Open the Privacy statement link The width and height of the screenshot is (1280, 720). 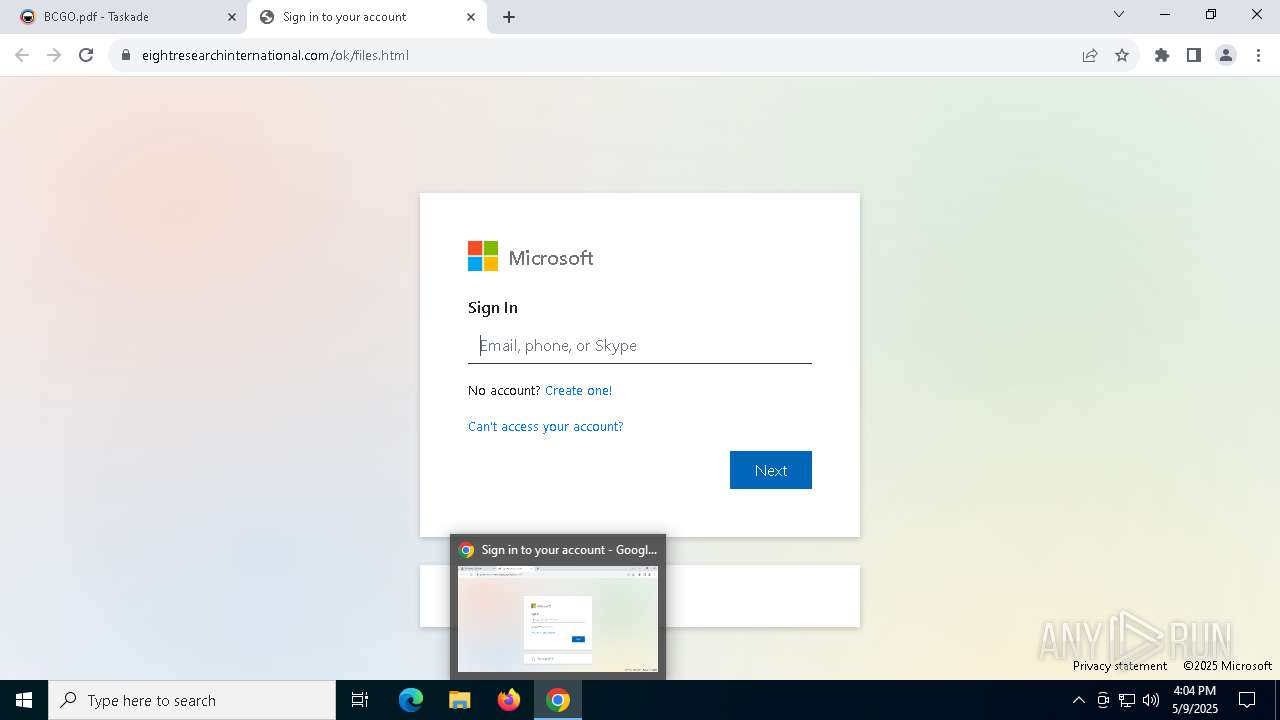(1120, 666)
